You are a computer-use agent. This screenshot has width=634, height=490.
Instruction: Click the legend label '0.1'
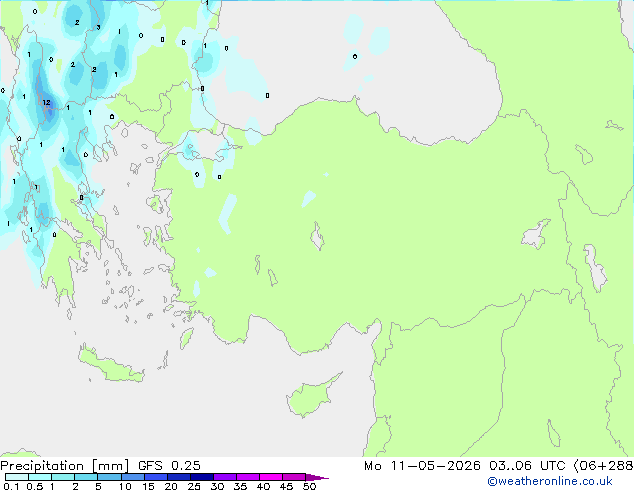click(11, 486)
